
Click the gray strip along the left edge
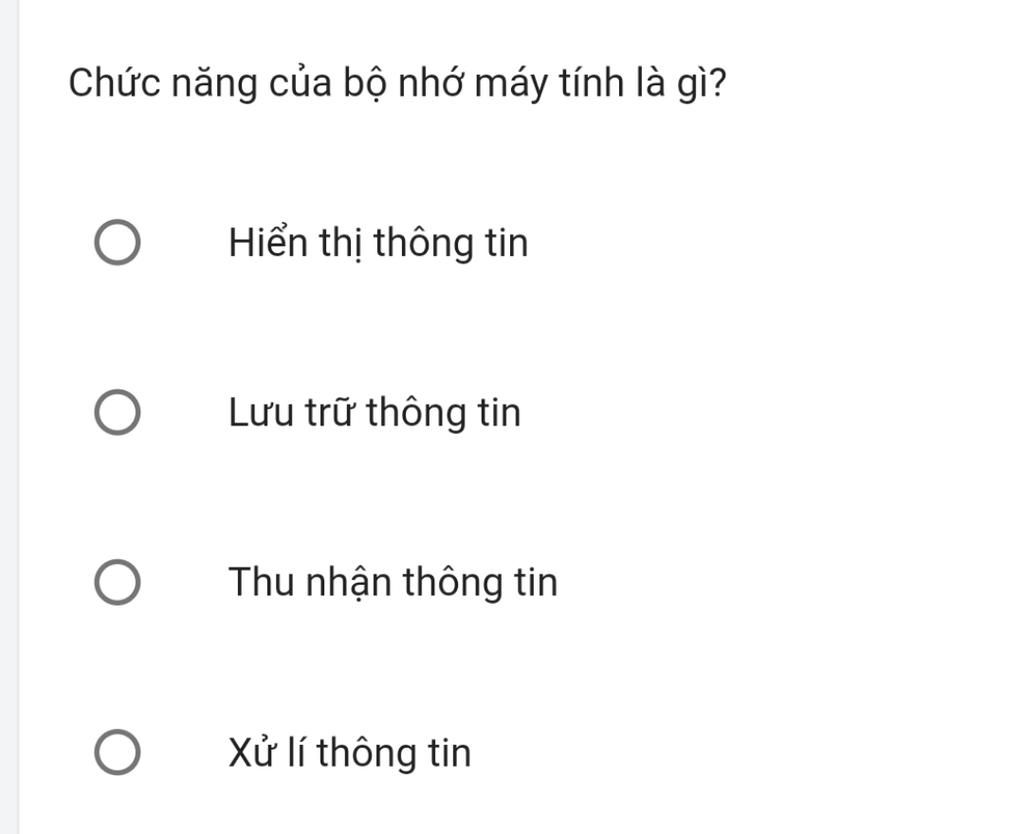pyautogui.click(x=9, y=417)
